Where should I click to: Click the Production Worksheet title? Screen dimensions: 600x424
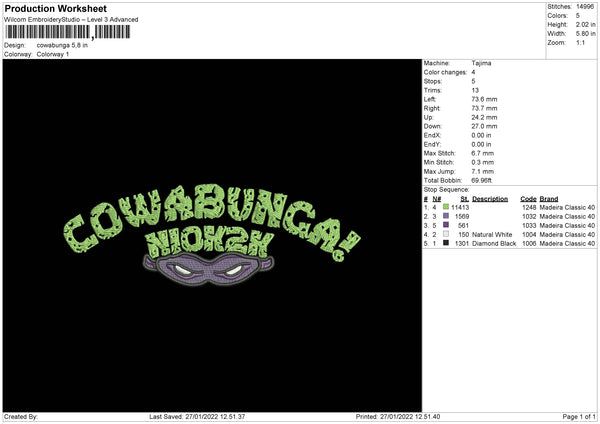[x=55, y=8]
